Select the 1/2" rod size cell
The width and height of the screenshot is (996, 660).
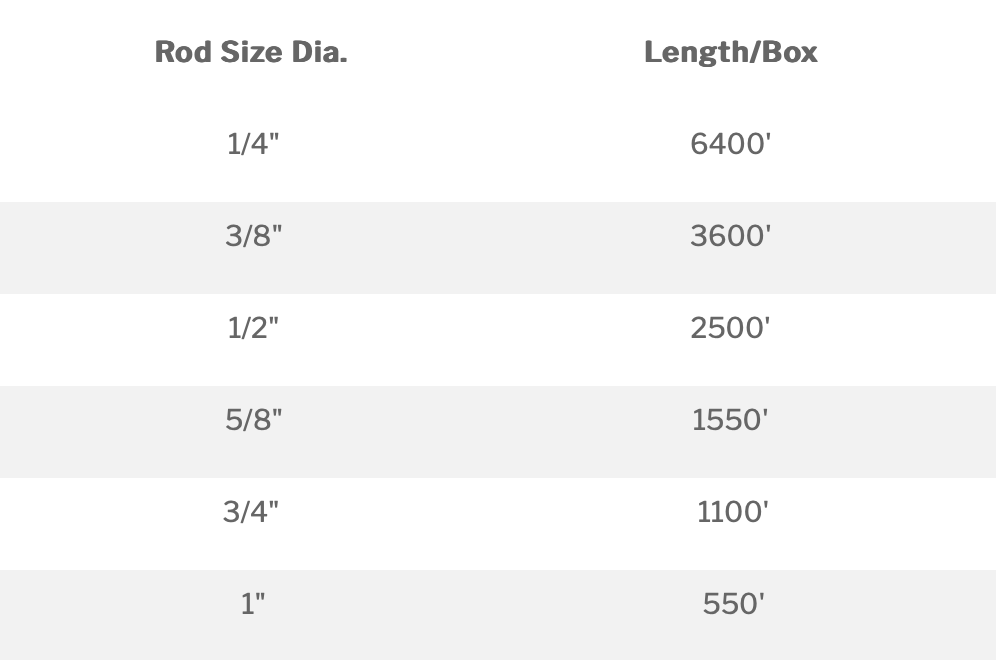point(252,328)
